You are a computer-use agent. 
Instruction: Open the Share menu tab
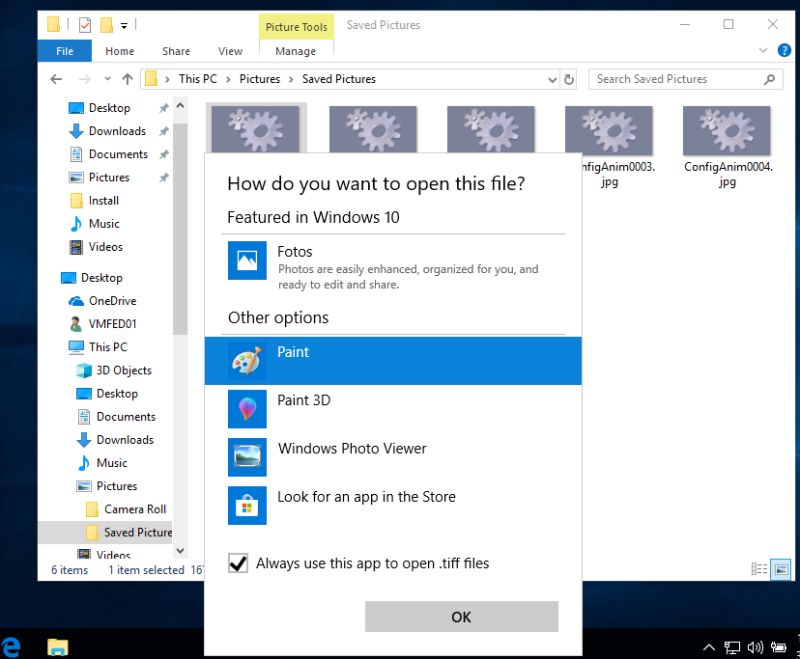point(175,50)
